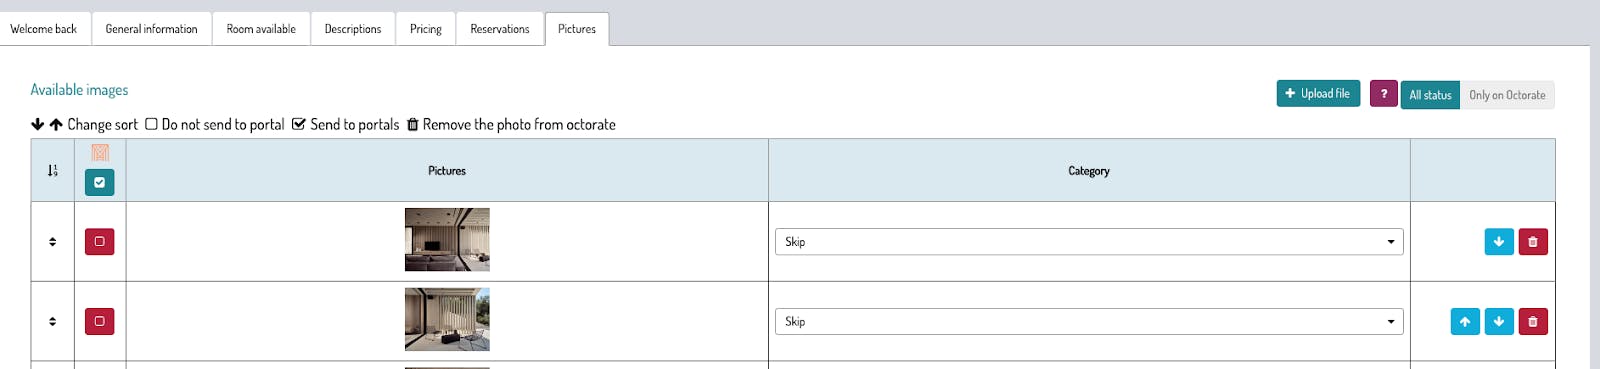Grab the first row's sort handle
This screenshot has width=1600, height=369.
tap(53, 242)
